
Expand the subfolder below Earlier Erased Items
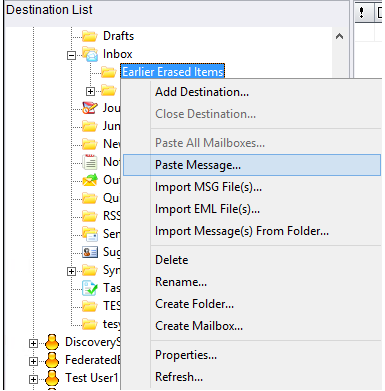(x=90, y=91)
